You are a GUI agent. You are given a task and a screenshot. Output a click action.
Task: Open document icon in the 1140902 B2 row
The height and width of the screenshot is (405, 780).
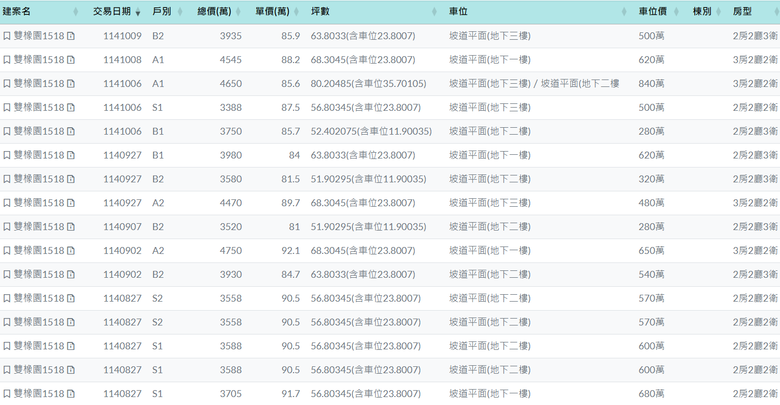click(71, 275)
